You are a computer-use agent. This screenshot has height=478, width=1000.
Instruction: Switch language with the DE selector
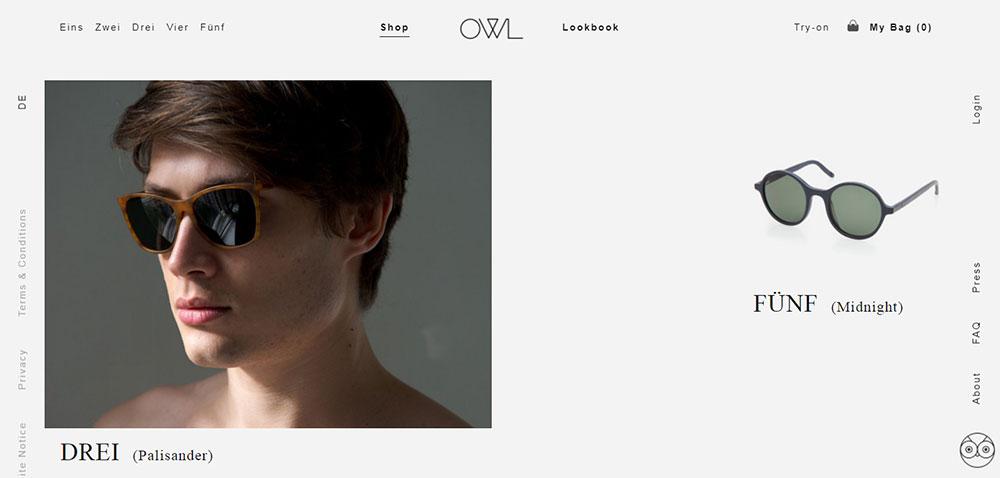(22, 102)
